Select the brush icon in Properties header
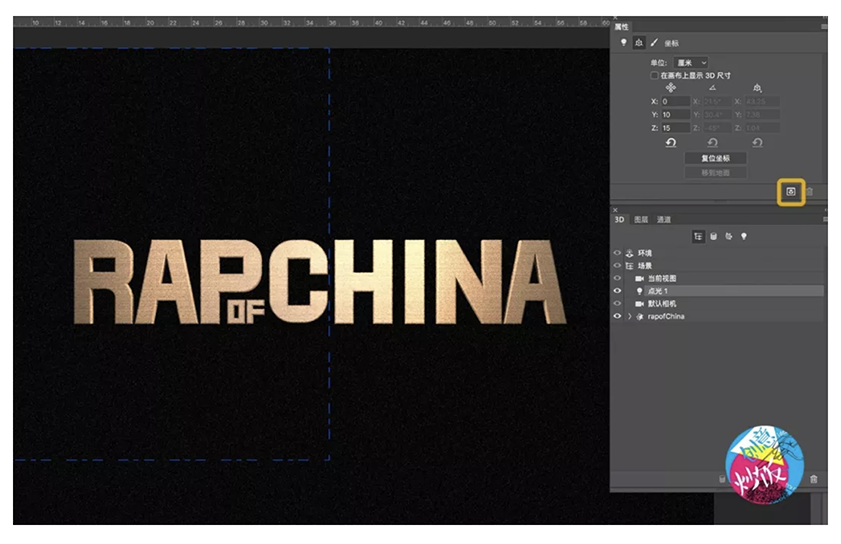841x544 pixels. (x=654, y=42)
